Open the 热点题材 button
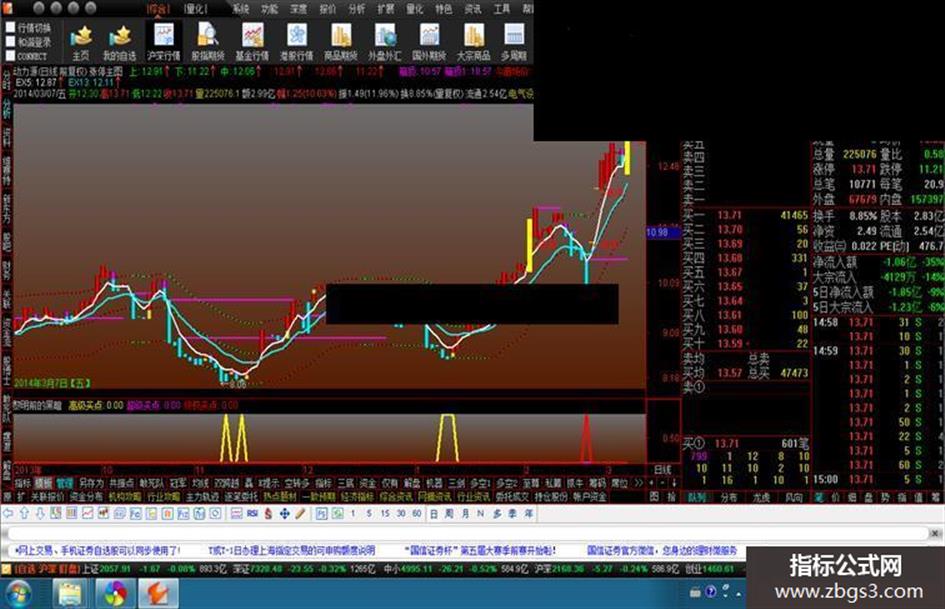The width and height of the screenshot is (945, 609). point(280,497)
